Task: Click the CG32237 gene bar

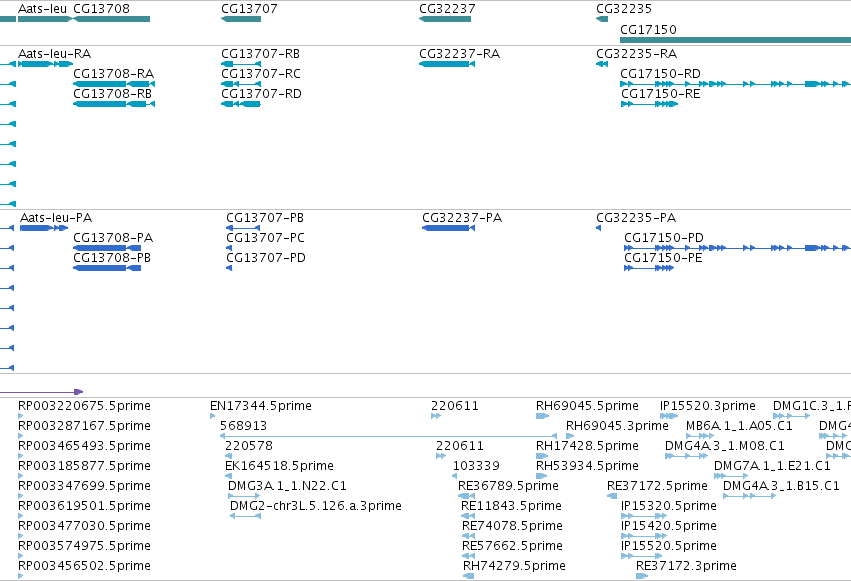Action: tap(445, 19)
